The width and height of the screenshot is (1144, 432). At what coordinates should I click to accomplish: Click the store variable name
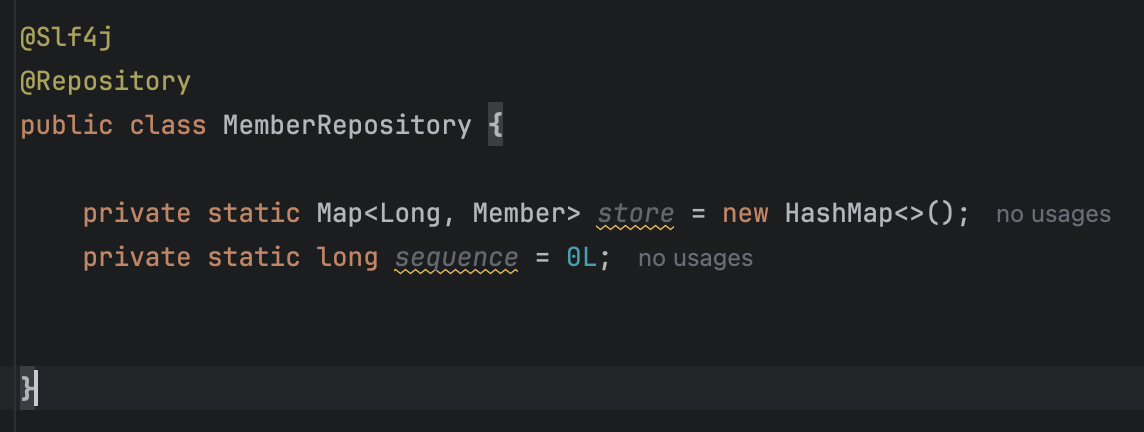(636, 213)
